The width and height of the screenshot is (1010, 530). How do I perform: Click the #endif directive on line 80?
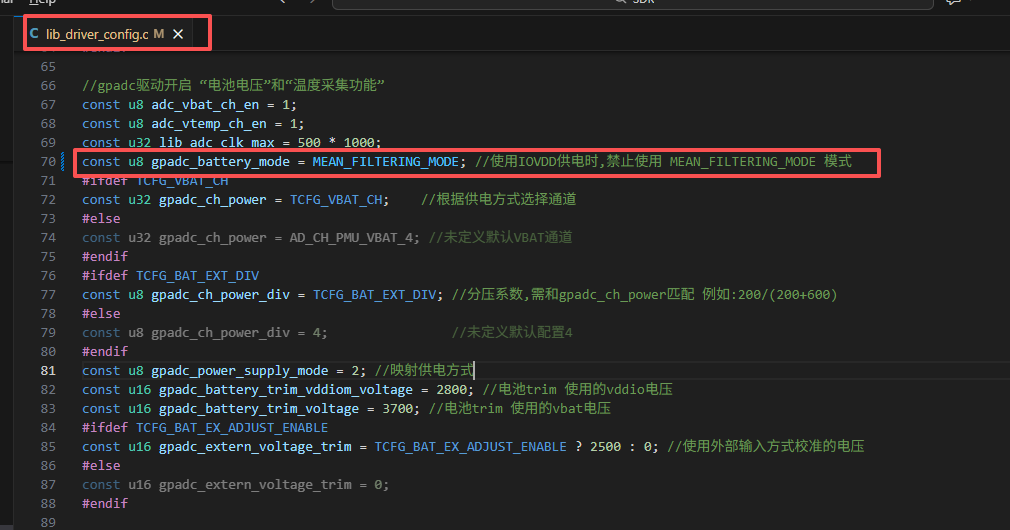click(105, 352)
